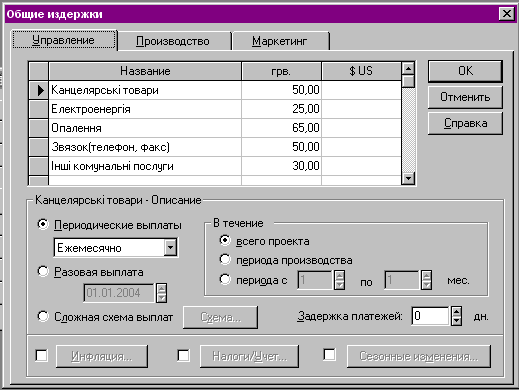Click the 30,00 value for Інші комунальні послуги
The width and height of the screenshot is (519, 390).
pyautogui.click(x=281, y=166)
